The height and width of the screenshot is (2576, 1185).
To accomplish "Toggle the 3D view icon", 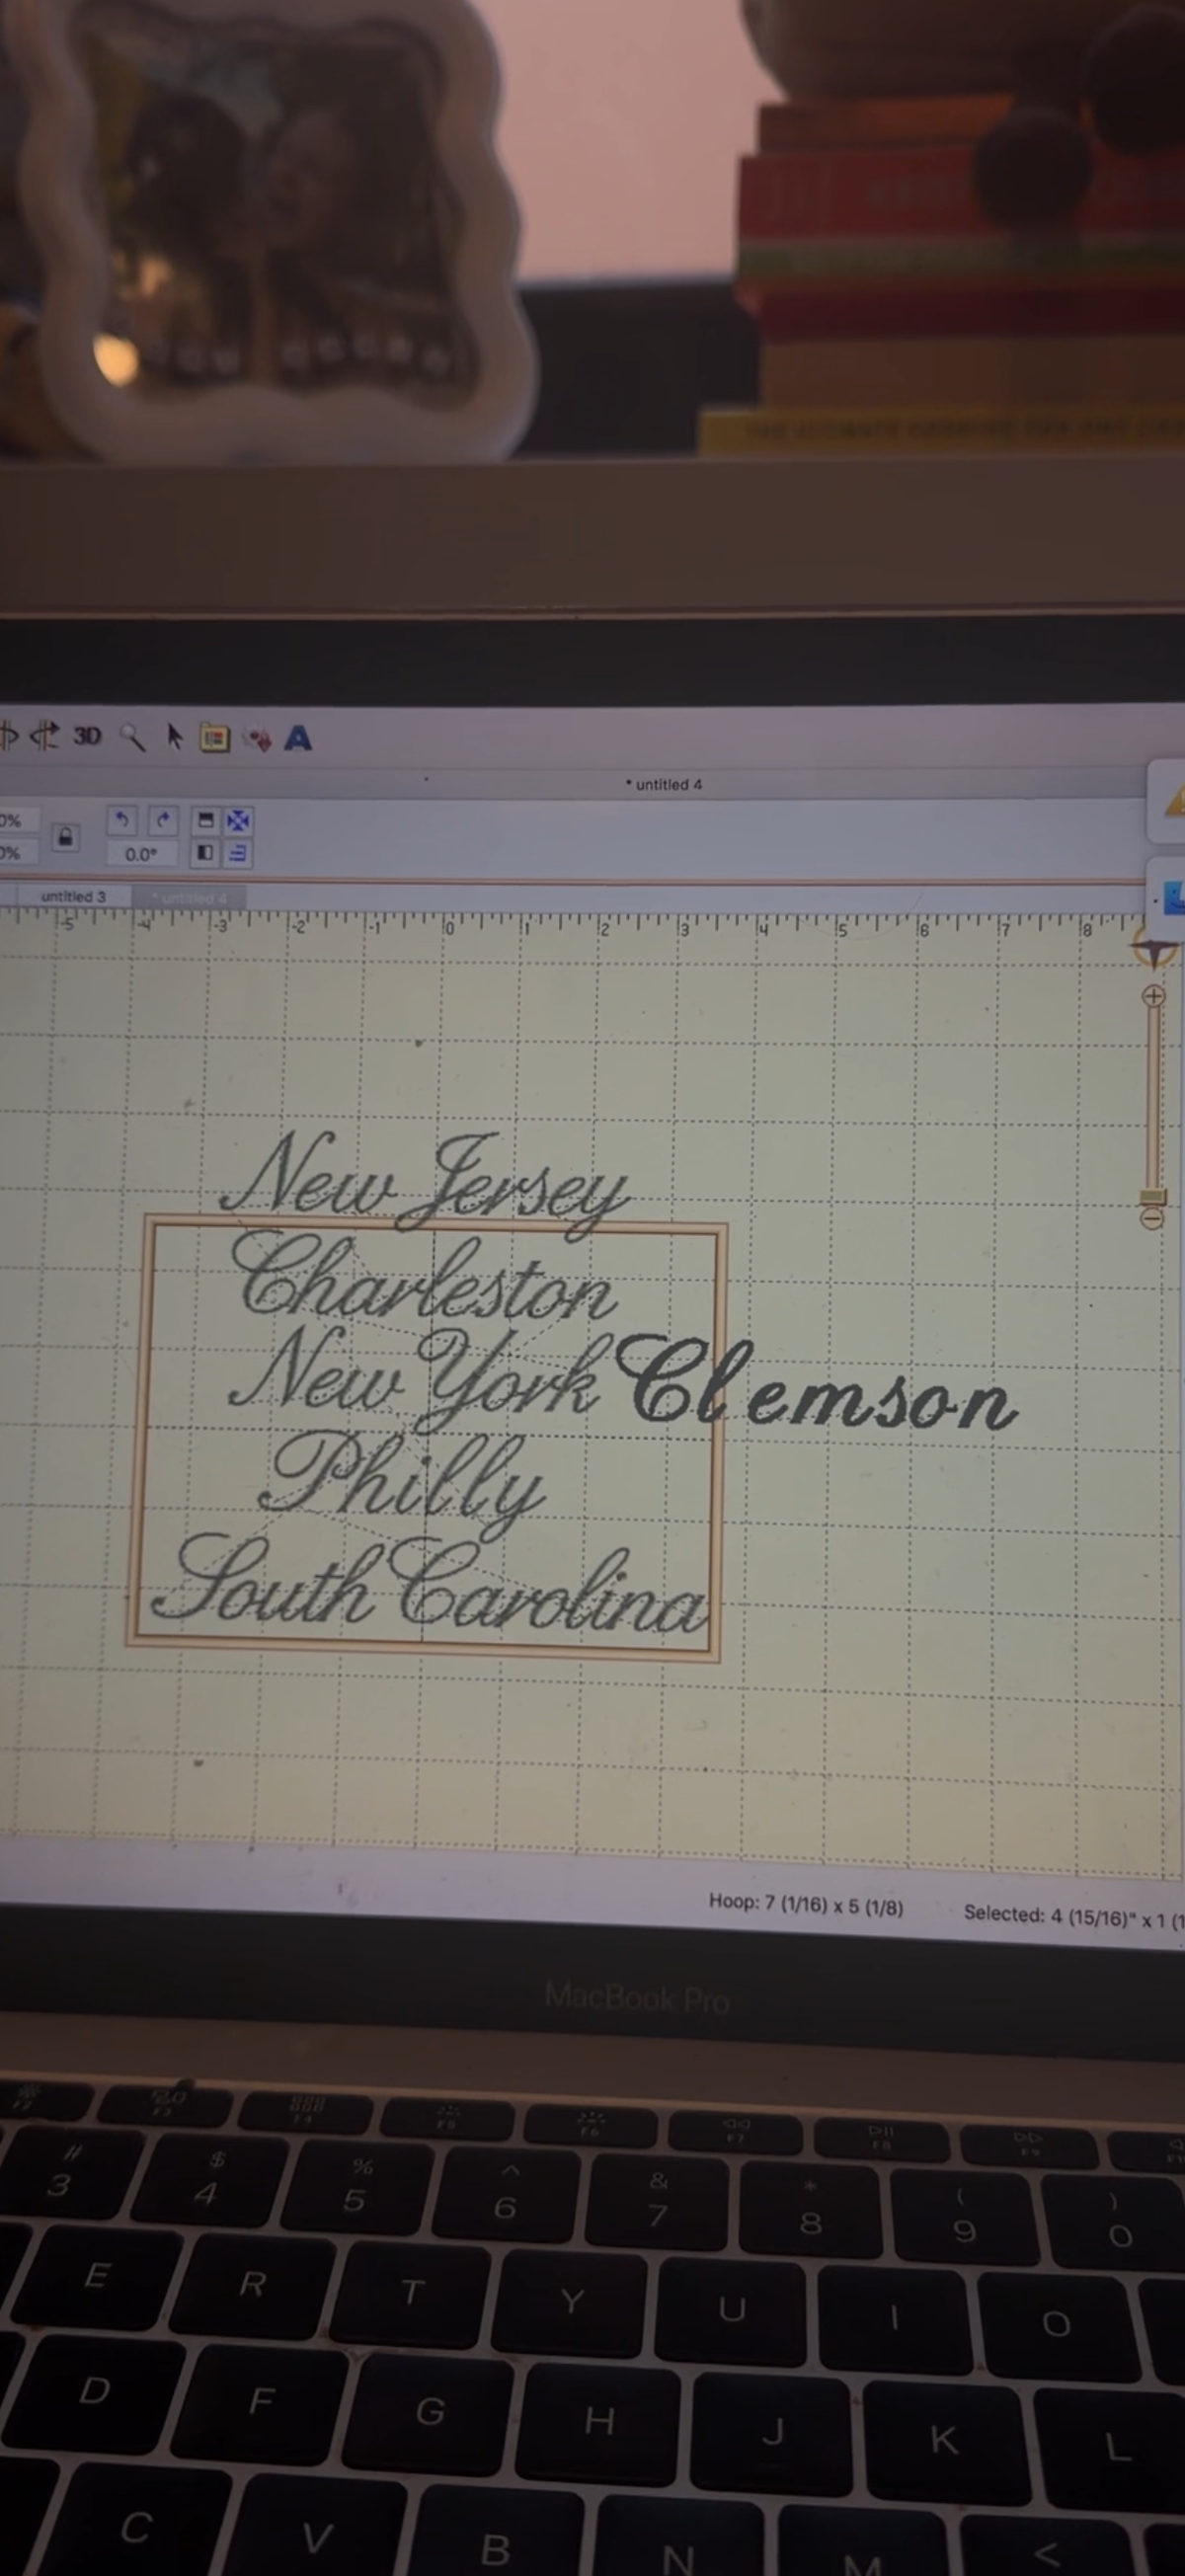I will pos(87,736).
